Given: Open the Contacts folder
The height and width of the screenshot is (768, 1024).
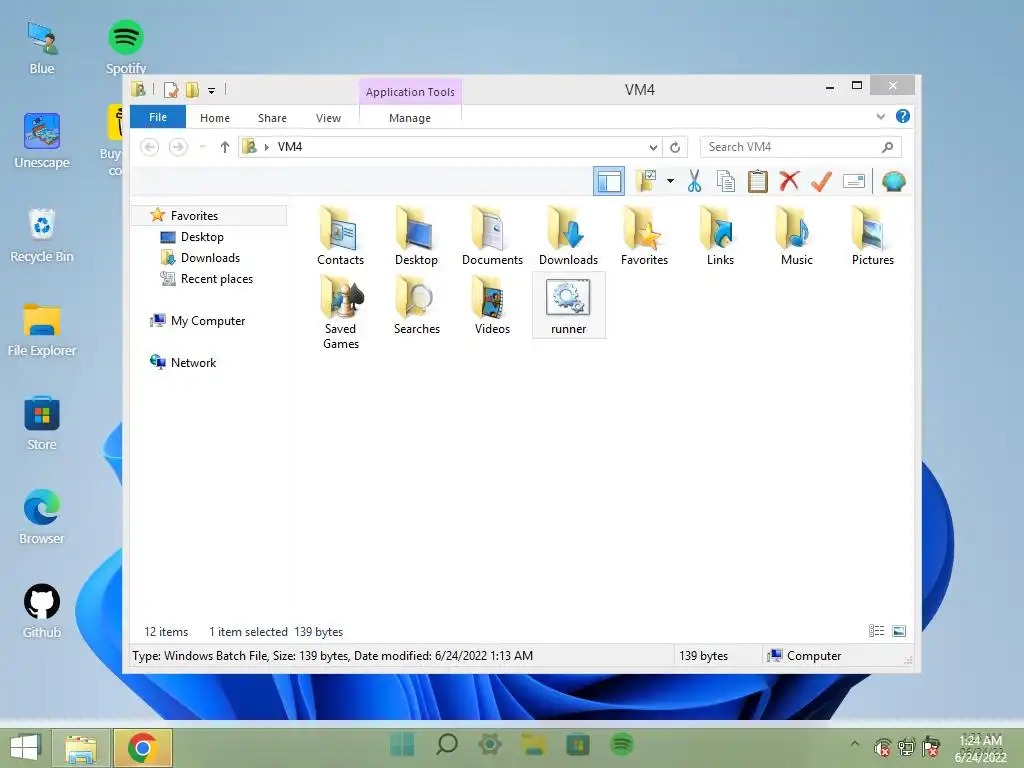Looking at the screenshot, I should coord(340,236).
